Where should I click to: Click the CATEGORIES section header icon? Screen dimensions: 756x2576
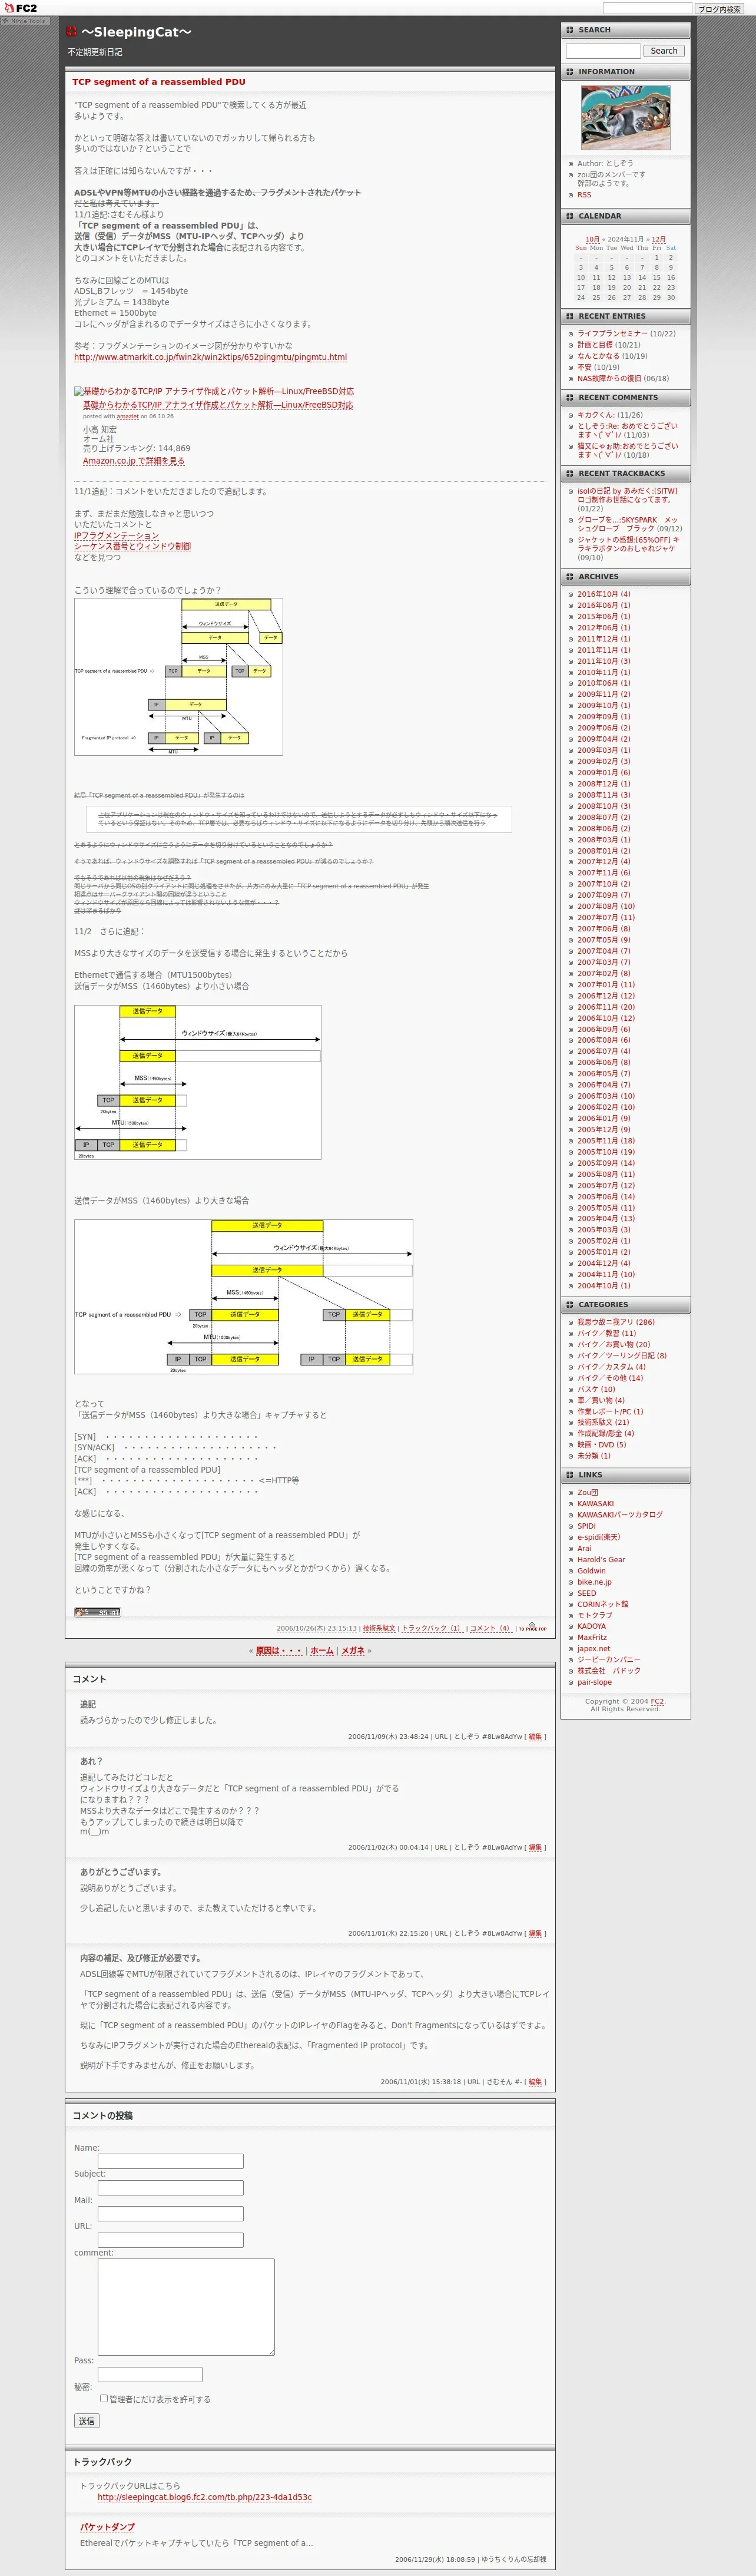(x=570, y=1305)
